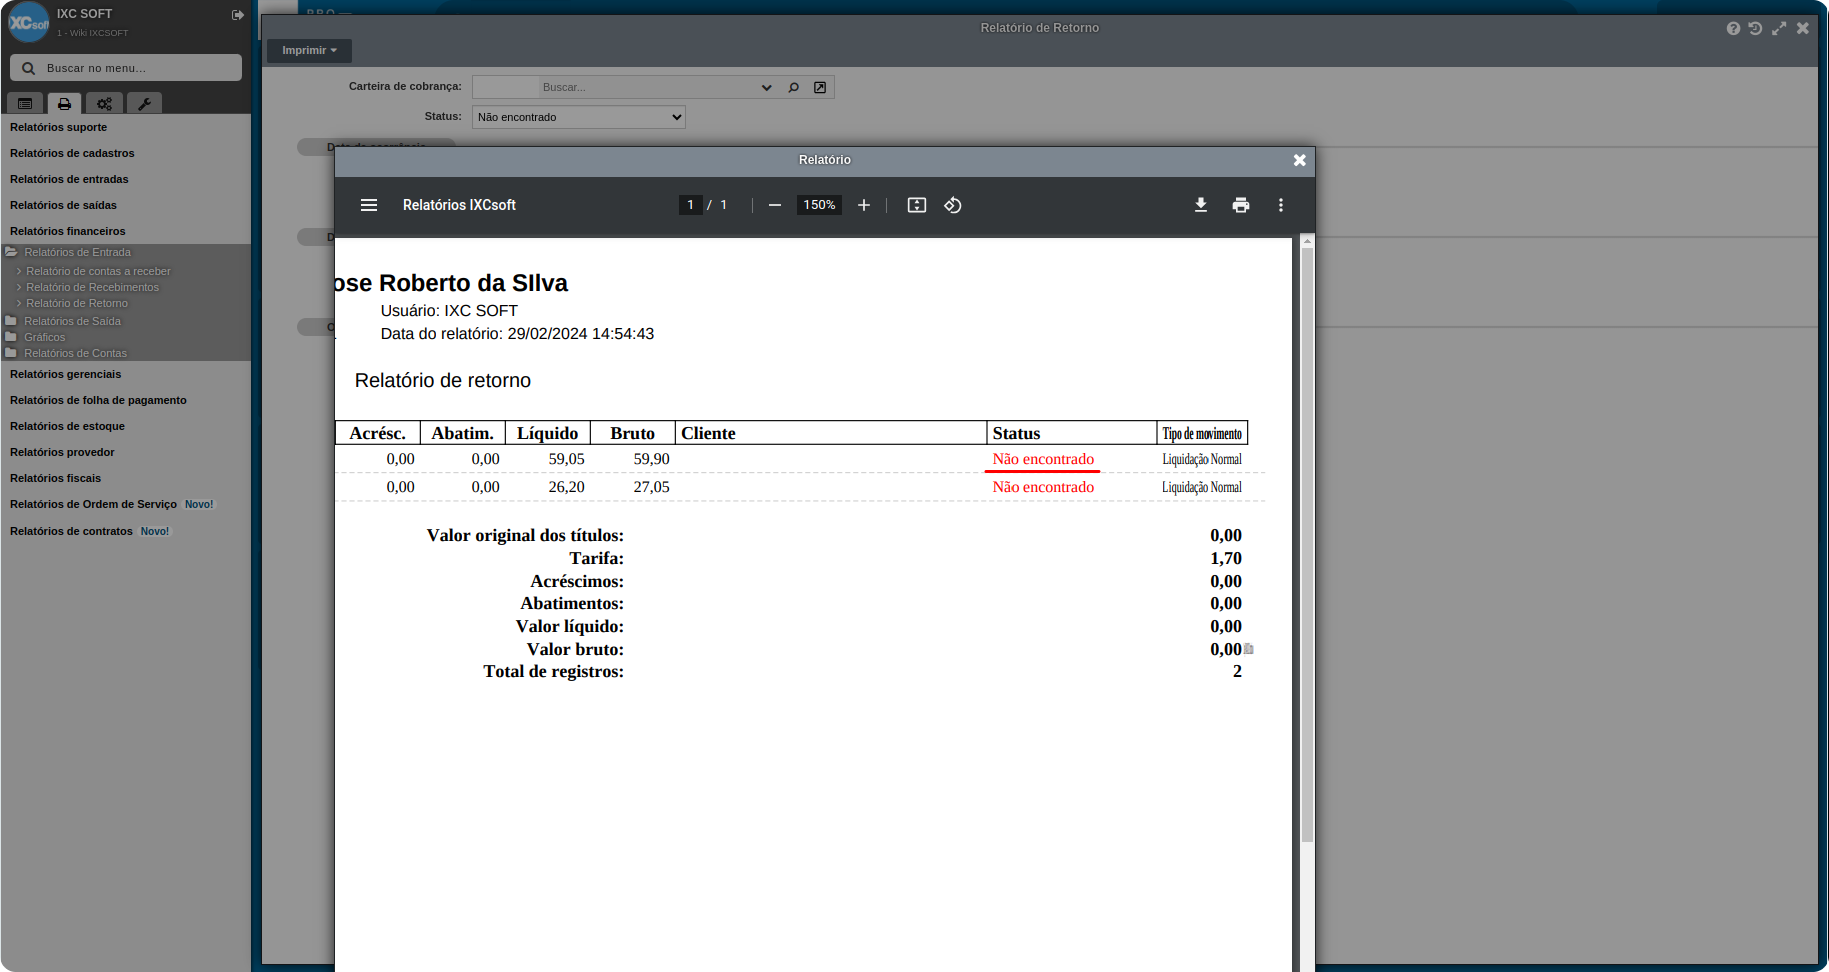This screenshot has width=1829, height=972.
Task: Open Relatórios provedor menu
Action: pos(62,452)
